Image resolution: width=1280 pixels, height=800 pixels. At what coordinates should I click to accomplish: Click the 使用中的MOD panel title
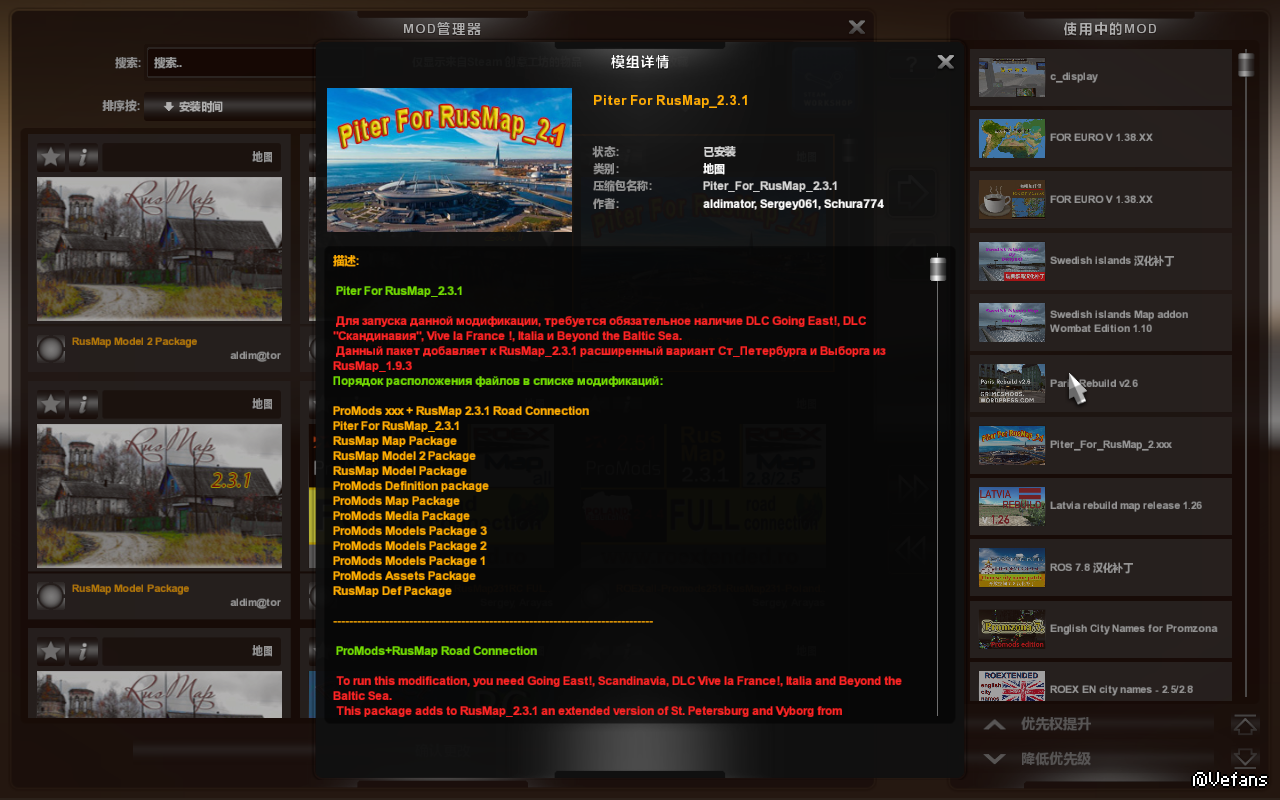click(1110, 29)
